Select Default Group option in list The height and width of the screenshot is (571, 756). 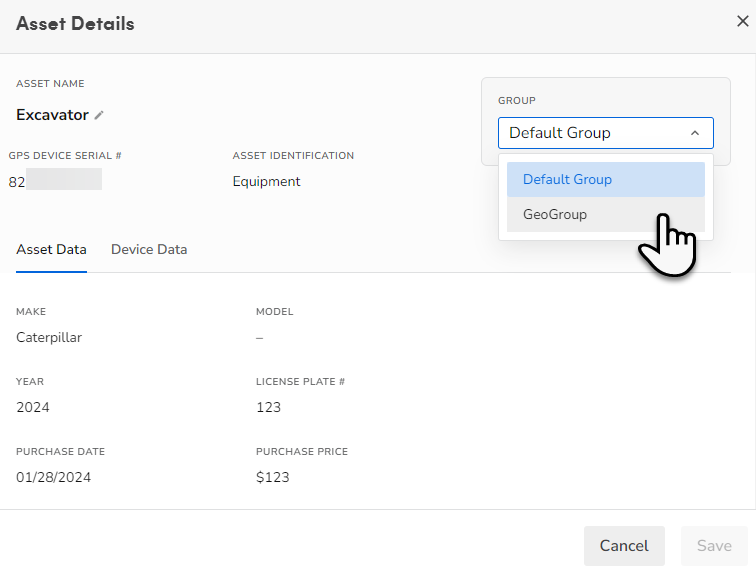click(x=606, y=179)
